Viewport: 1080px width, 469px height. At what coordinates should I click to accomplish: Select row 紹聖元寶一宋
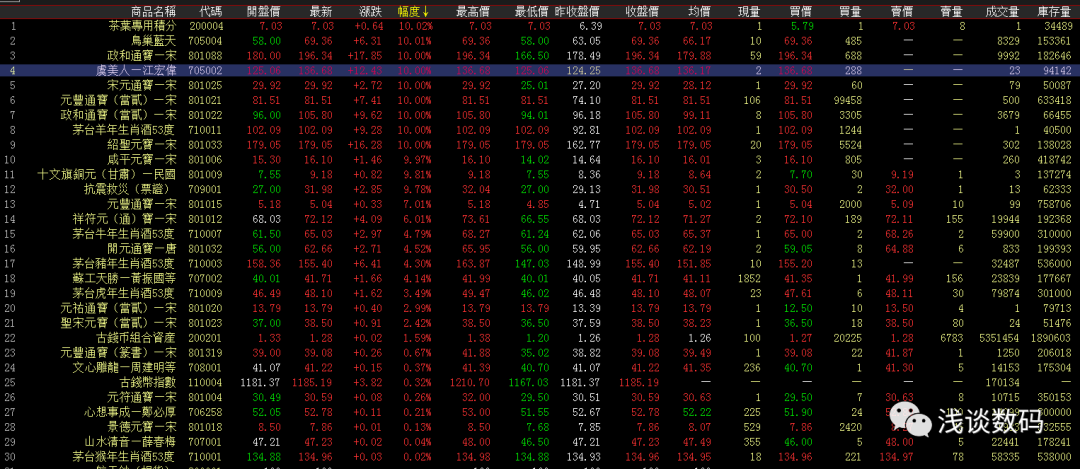(x=540, y=145)
